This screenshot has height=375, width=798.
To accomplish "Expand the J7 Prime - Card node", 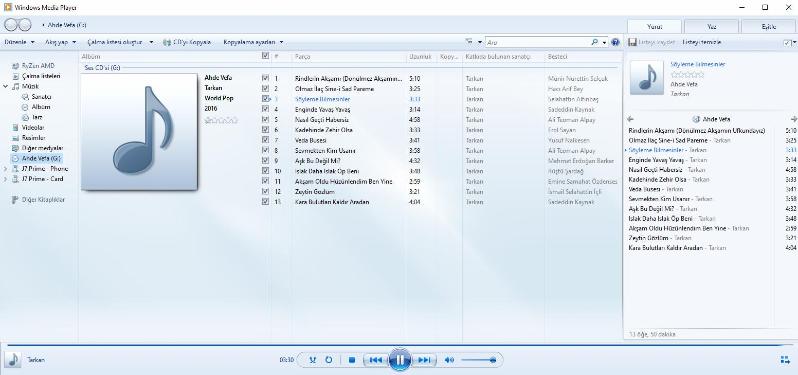I will 6,179.
